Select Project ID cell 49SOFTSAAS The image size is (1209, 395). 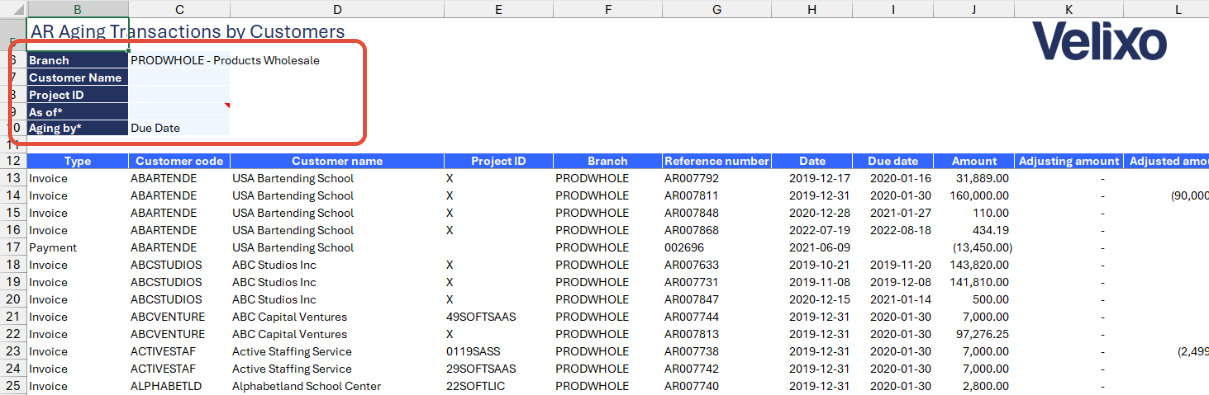pos(498,316)
